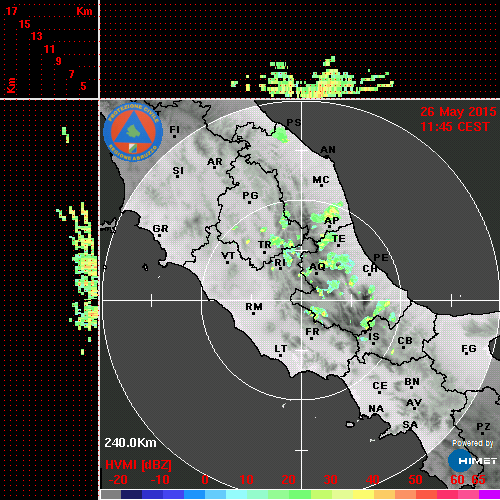Viewport: 500px width, 500px height.
Task: Select the PG city marker
Action: tap(249, 202)
